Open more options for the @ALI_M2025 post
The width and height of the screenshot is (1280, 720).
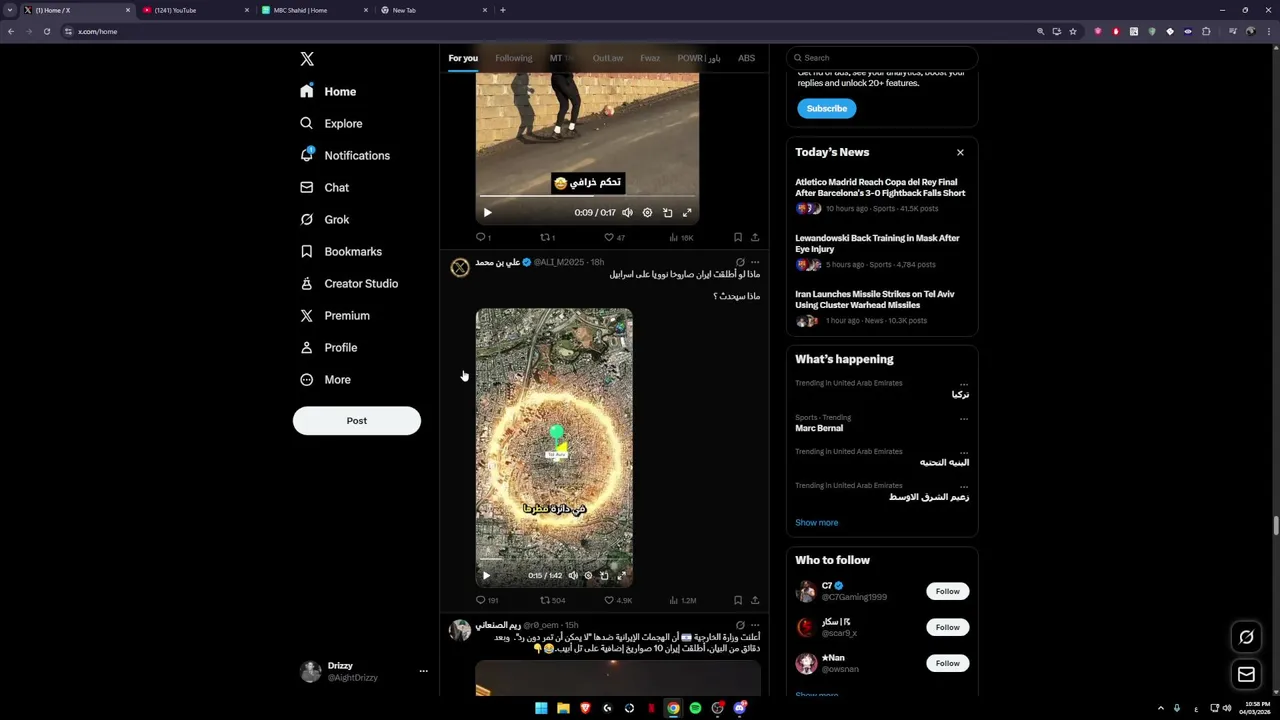[755, 262]
